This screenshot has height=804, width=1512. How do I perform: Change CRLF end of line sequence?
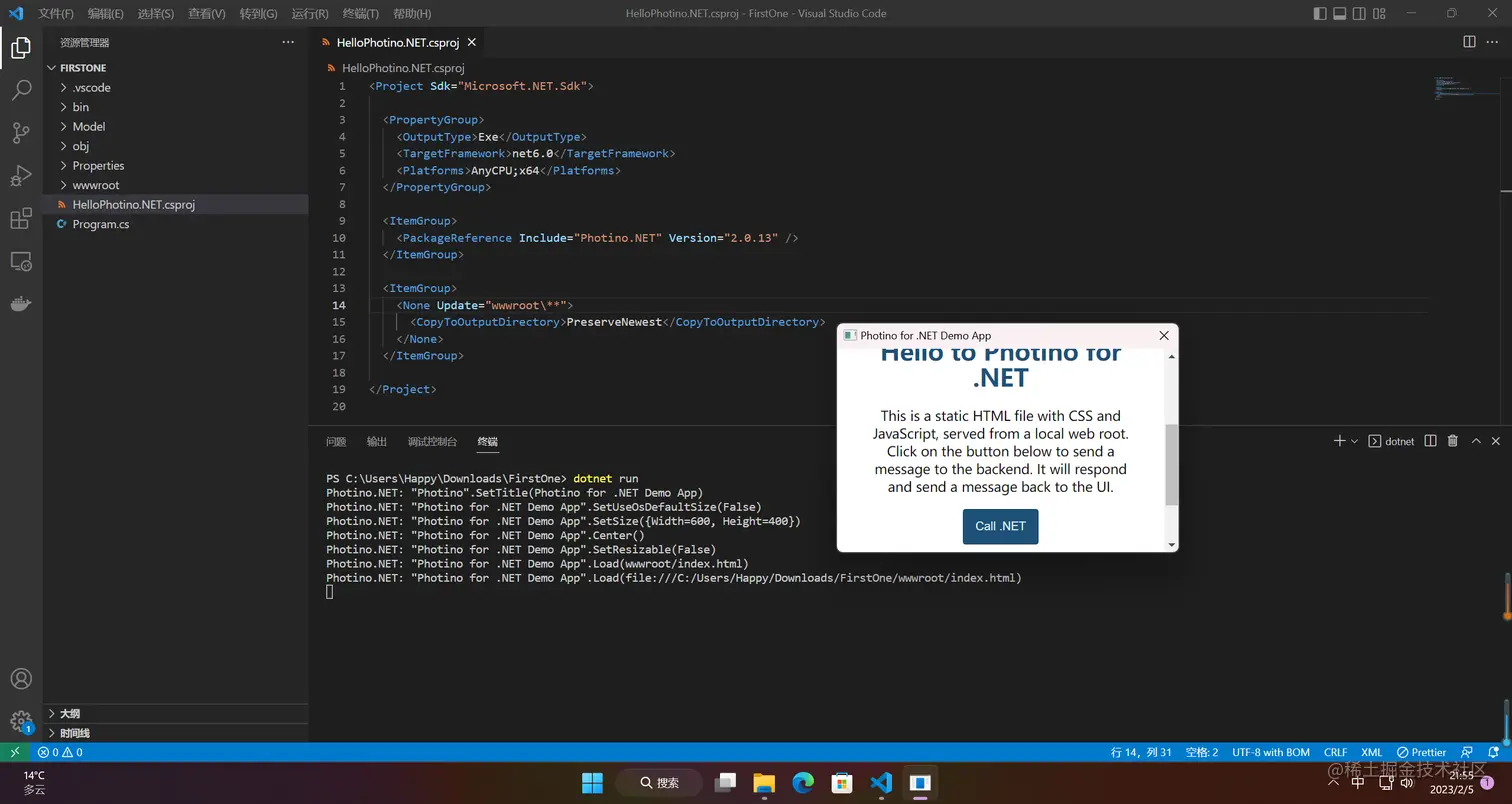(1335, 752)
